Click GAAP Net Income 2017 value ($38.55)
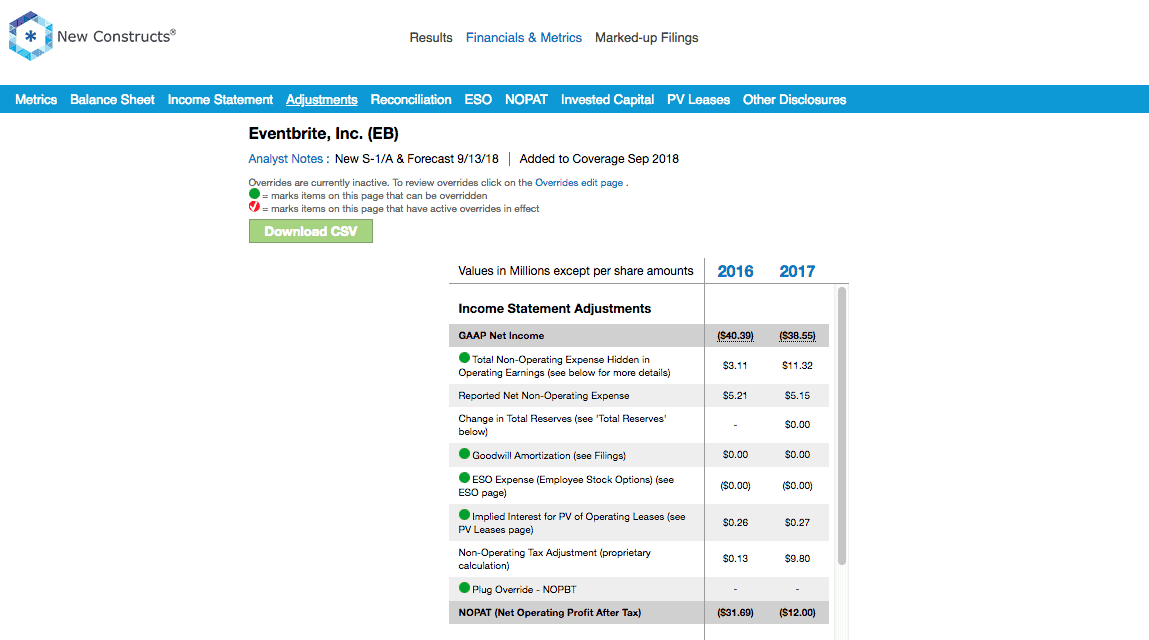Screen dimensions: 1149x640 [x=797, y=336]
